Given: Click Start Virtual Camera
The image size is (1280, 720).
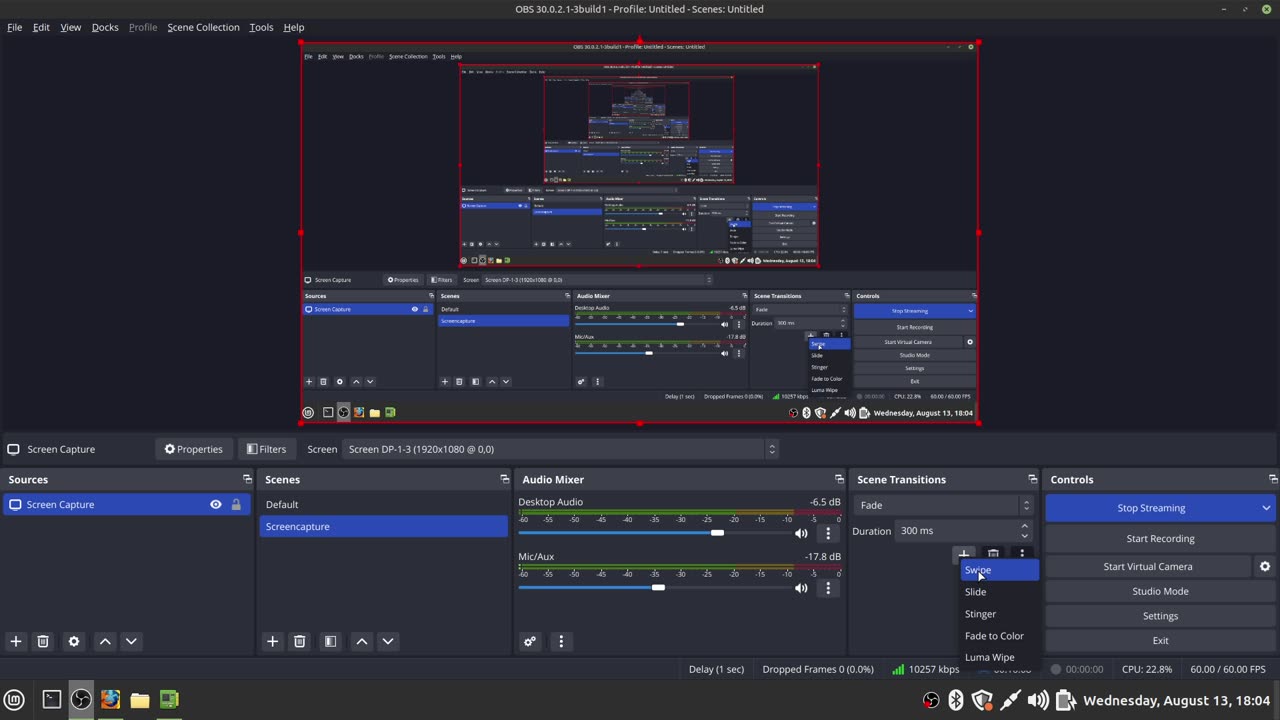Looking at the screenshot, I should 1148,566.
